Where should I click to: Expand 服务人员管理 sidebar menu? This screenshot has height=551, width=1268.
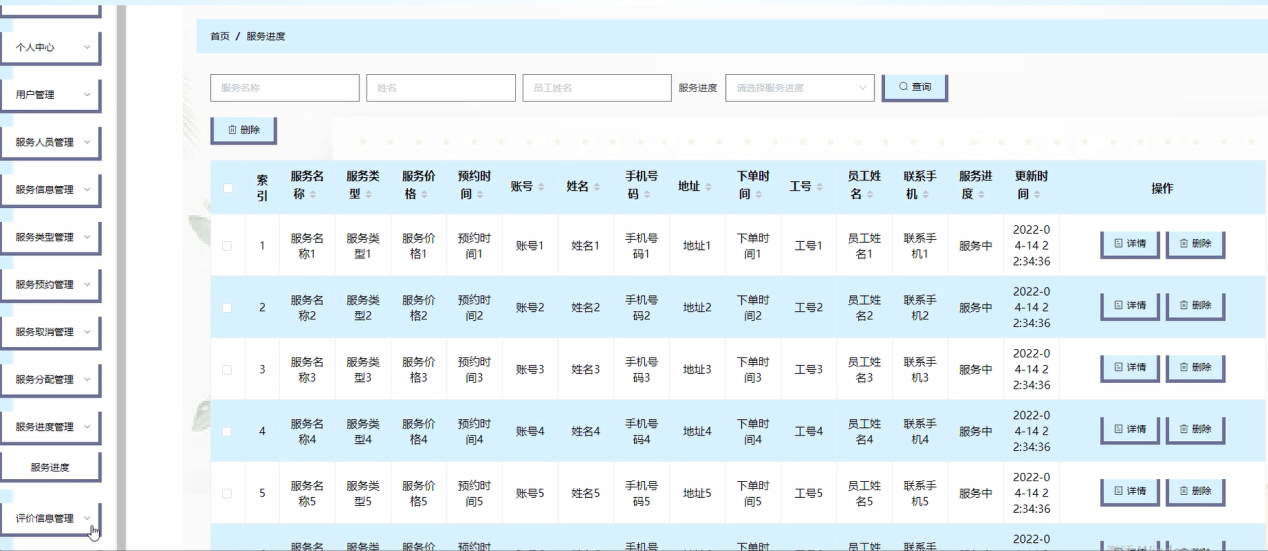(x=50, y=142)
